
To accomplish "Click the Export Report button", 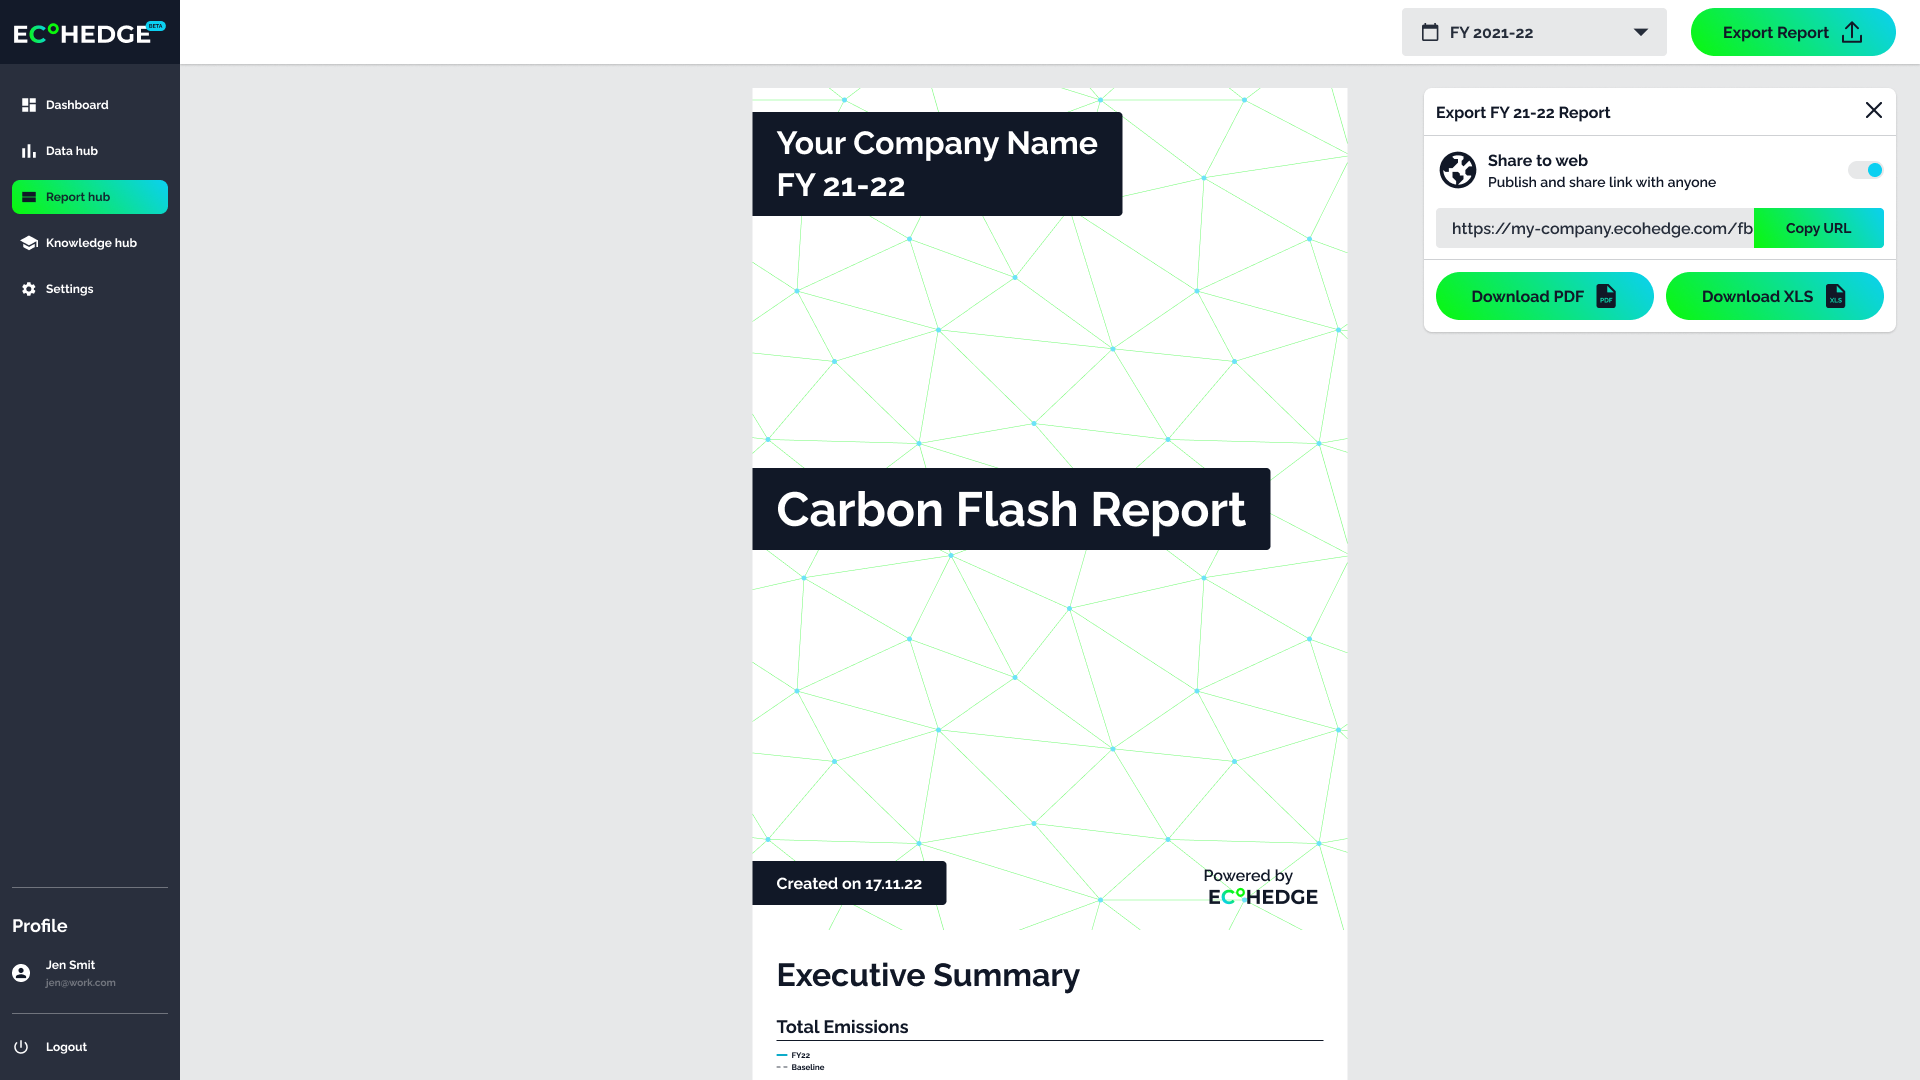I will click(1793, 32).
